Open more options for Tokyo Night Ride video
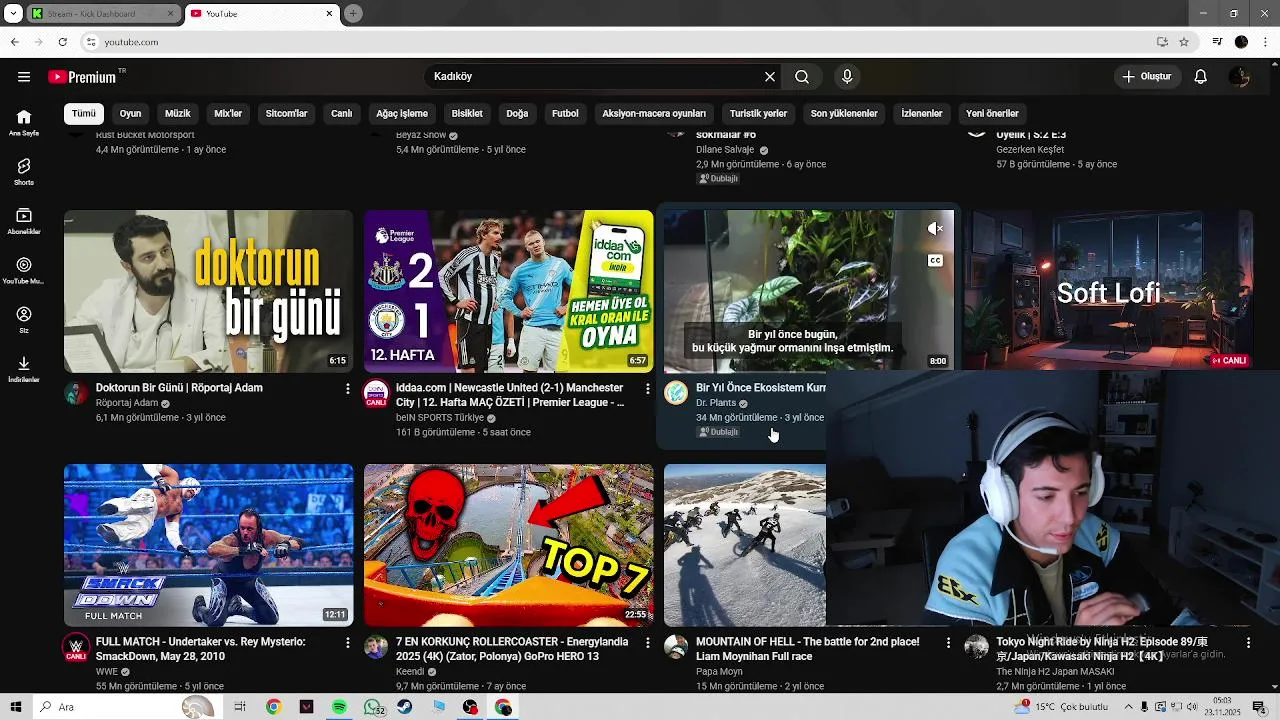Viewport: 1280px width, 720px height. tap(1249, 642)
